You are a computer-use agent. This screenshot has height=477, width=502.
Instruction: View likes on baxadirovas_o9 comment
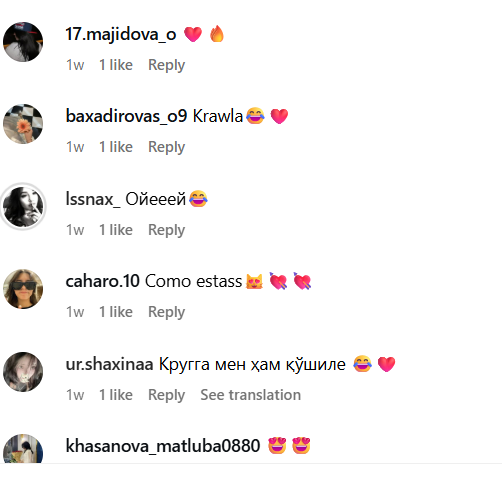pyautogui.click(x=116, y=147)
